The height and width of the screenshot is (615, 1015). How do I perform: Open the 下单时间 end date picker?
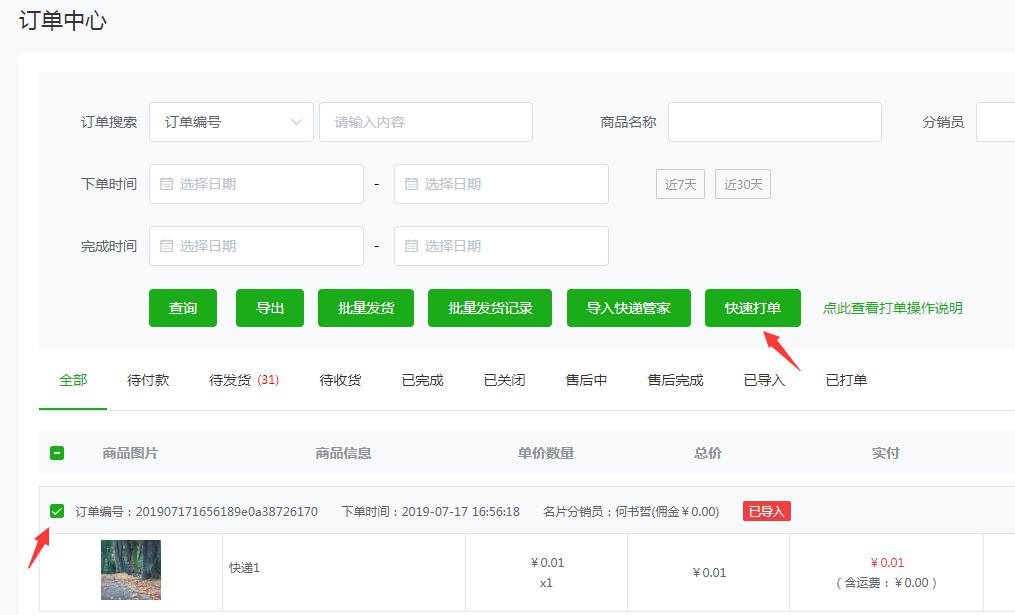pyautogui.click(x=501, y=184)
